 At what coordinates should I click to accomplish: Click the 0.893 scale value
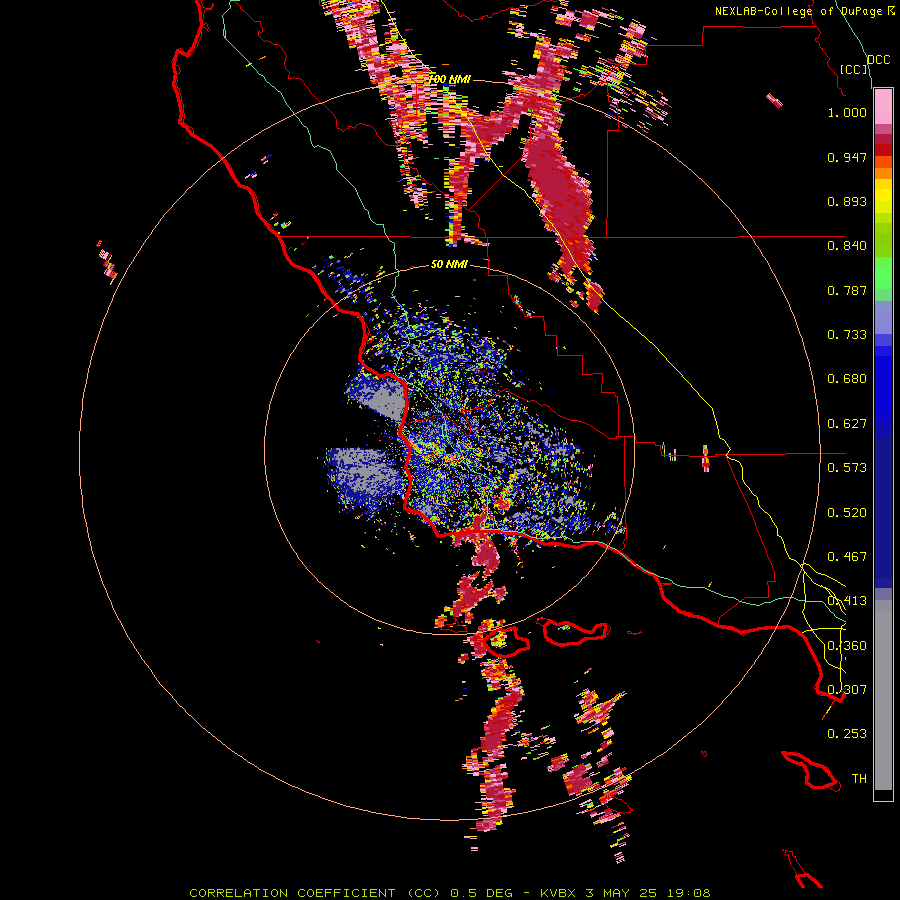[x=847, y=201]
